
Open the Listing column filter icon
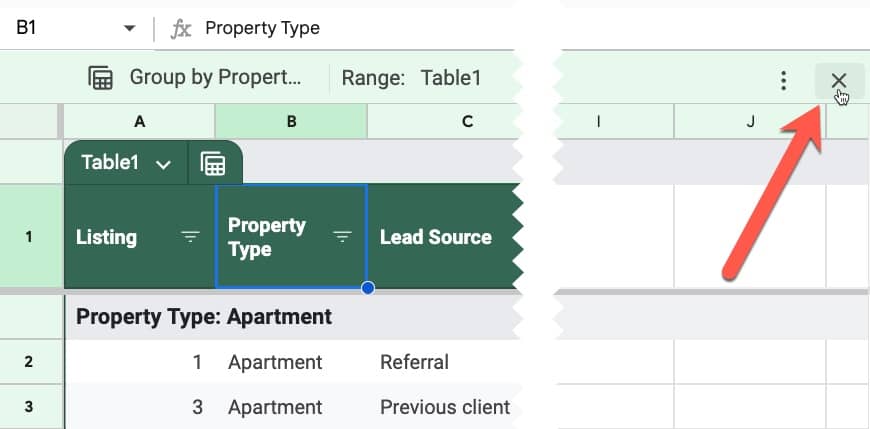tap(190, 238)
